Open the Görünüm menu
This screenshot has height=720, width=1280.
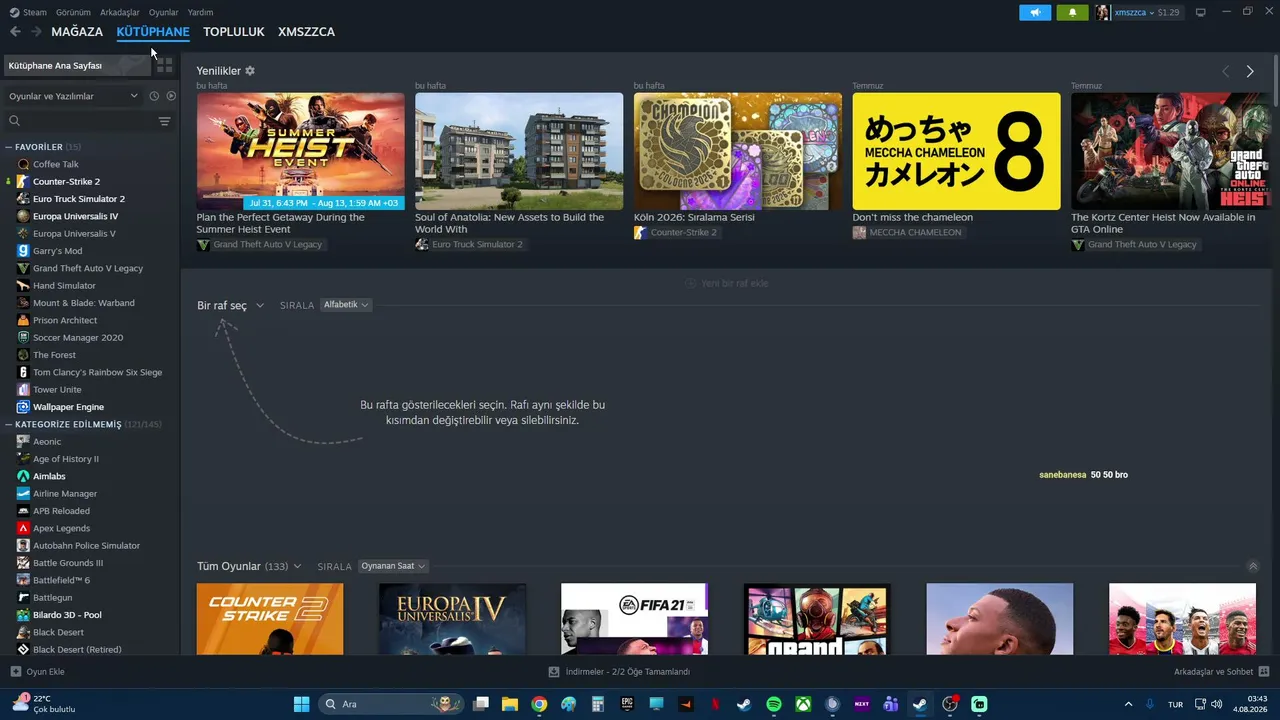73,12
